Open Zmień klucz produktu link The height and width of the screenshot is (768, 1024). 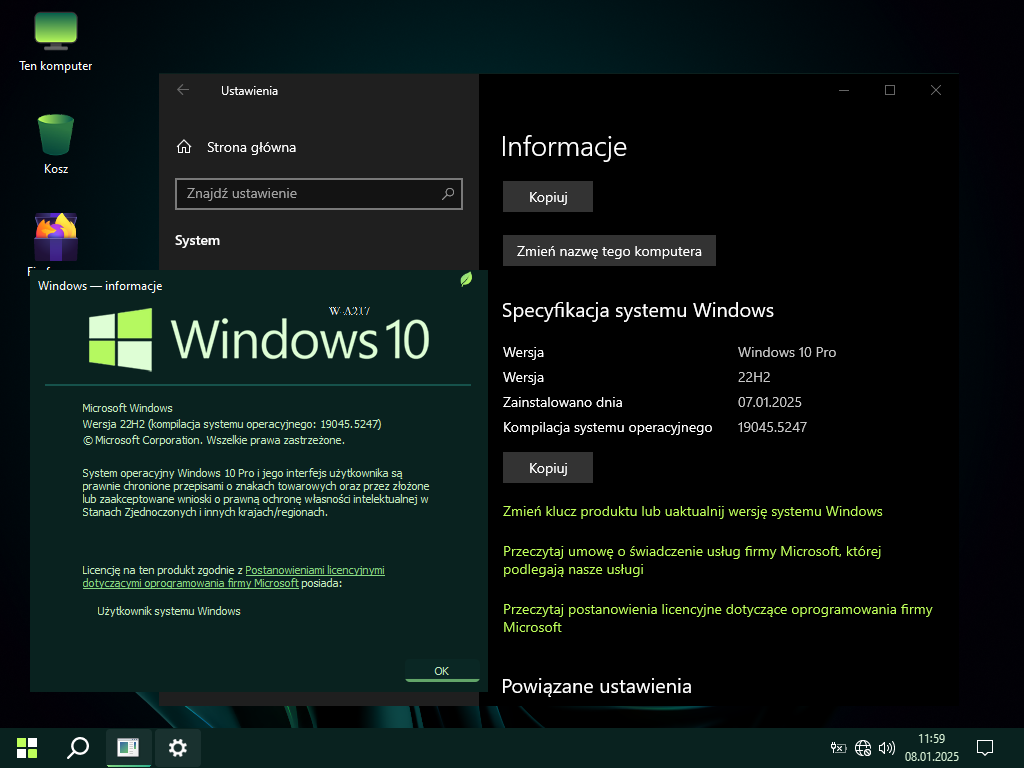coord(692,511)
